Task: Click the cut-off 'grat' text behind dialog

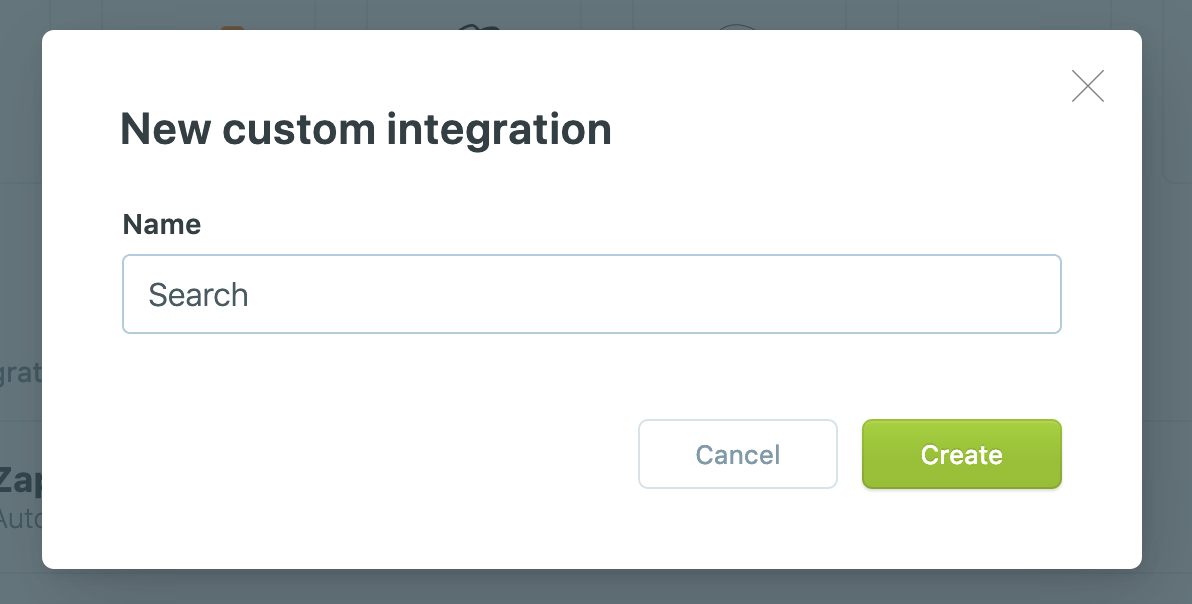Action: coord(20,373)
